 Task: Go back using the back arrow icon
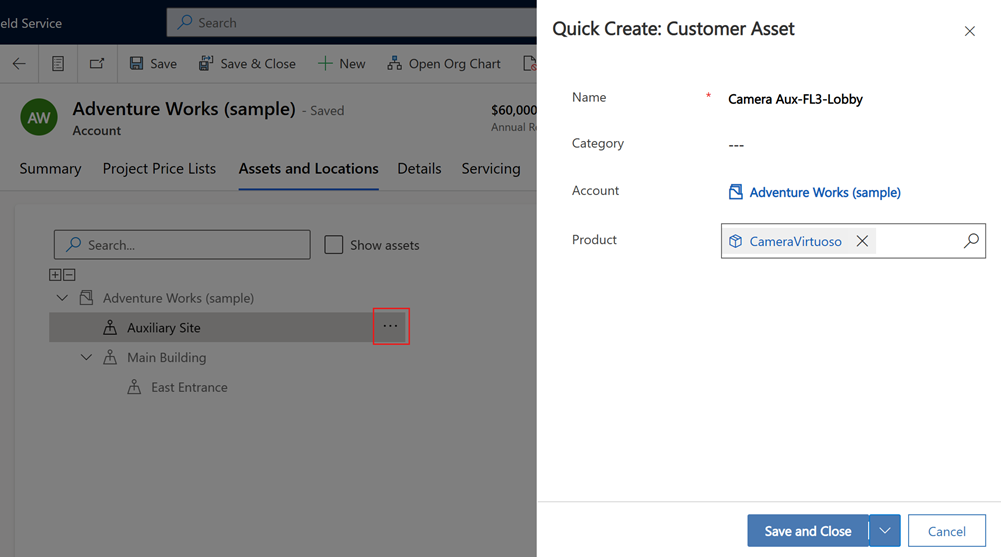click(x=19, y=64)
